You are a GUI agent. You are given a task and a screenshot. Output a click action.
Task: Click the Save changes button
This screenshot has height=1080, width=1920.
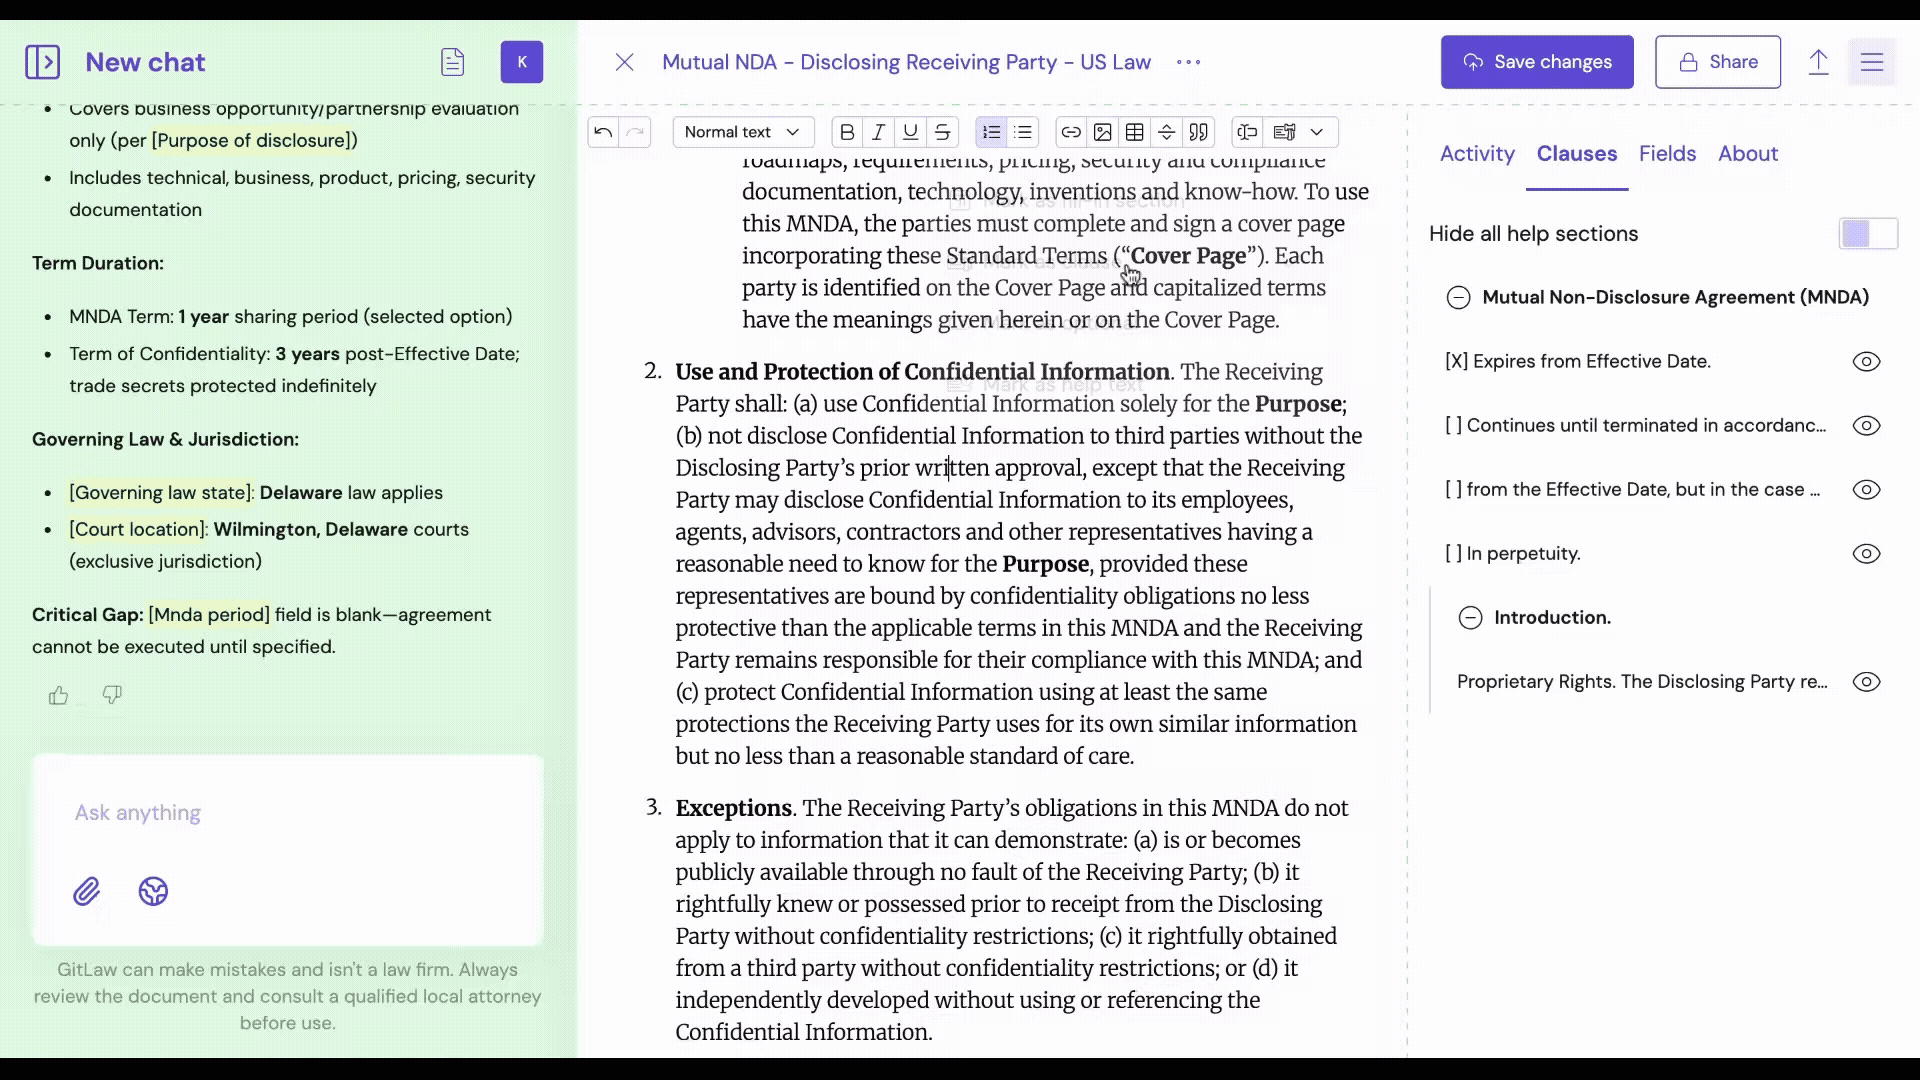pos(1537,62)
